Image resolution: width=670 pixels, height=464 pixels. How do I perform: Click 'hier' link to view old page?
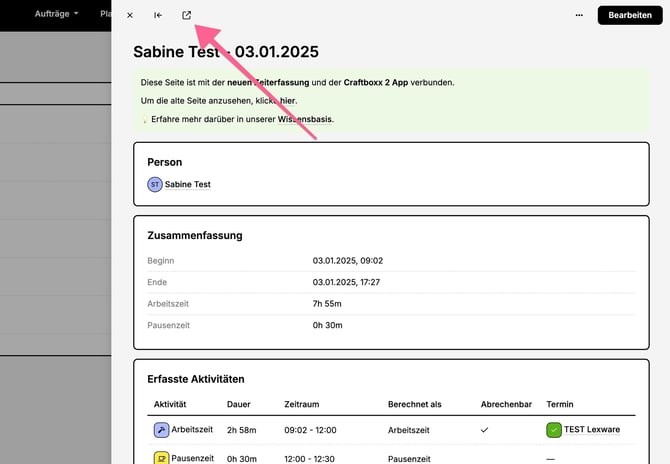[x=287, y=101]
